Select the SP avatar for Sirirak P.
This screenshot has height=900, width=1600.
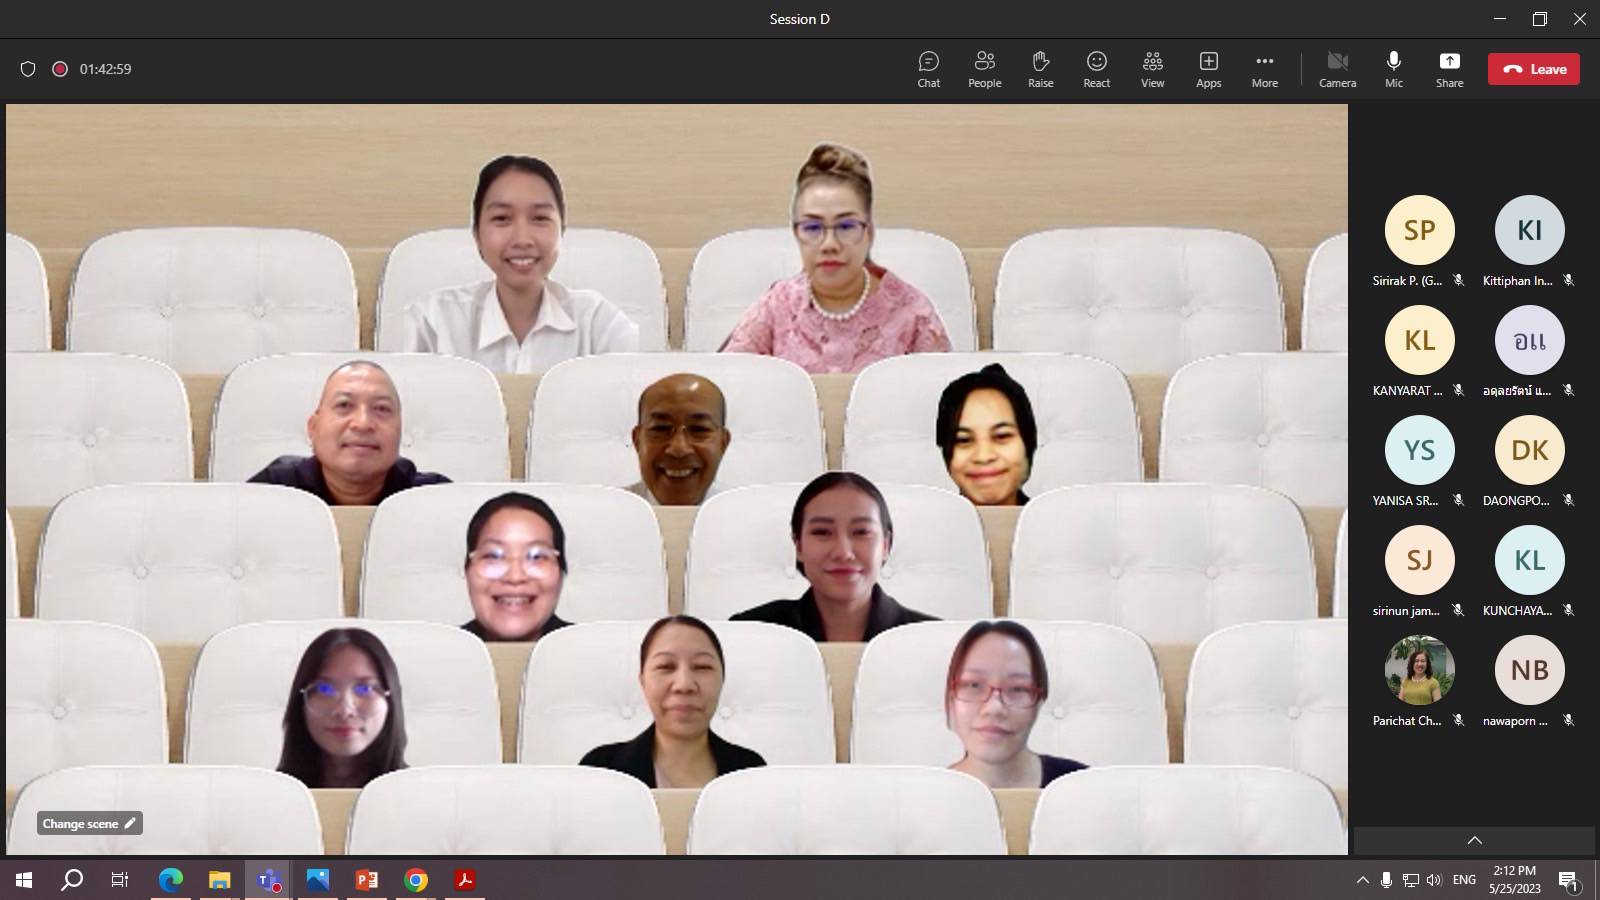(x=1419, y=230)
